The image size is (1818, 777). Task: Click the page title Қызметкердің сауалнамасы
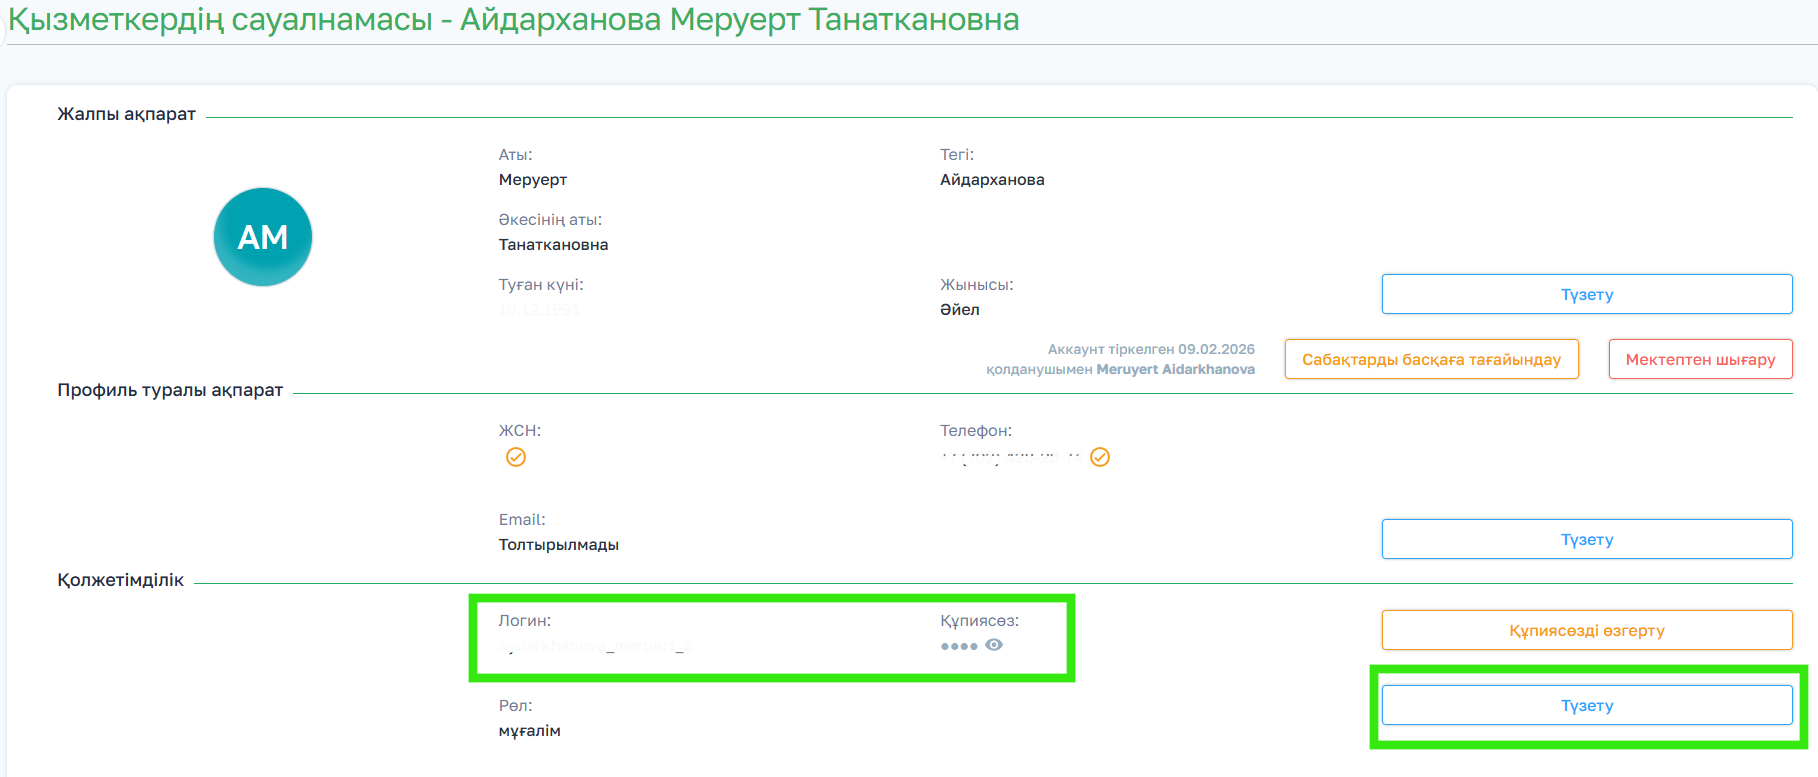tap(220, 19)
